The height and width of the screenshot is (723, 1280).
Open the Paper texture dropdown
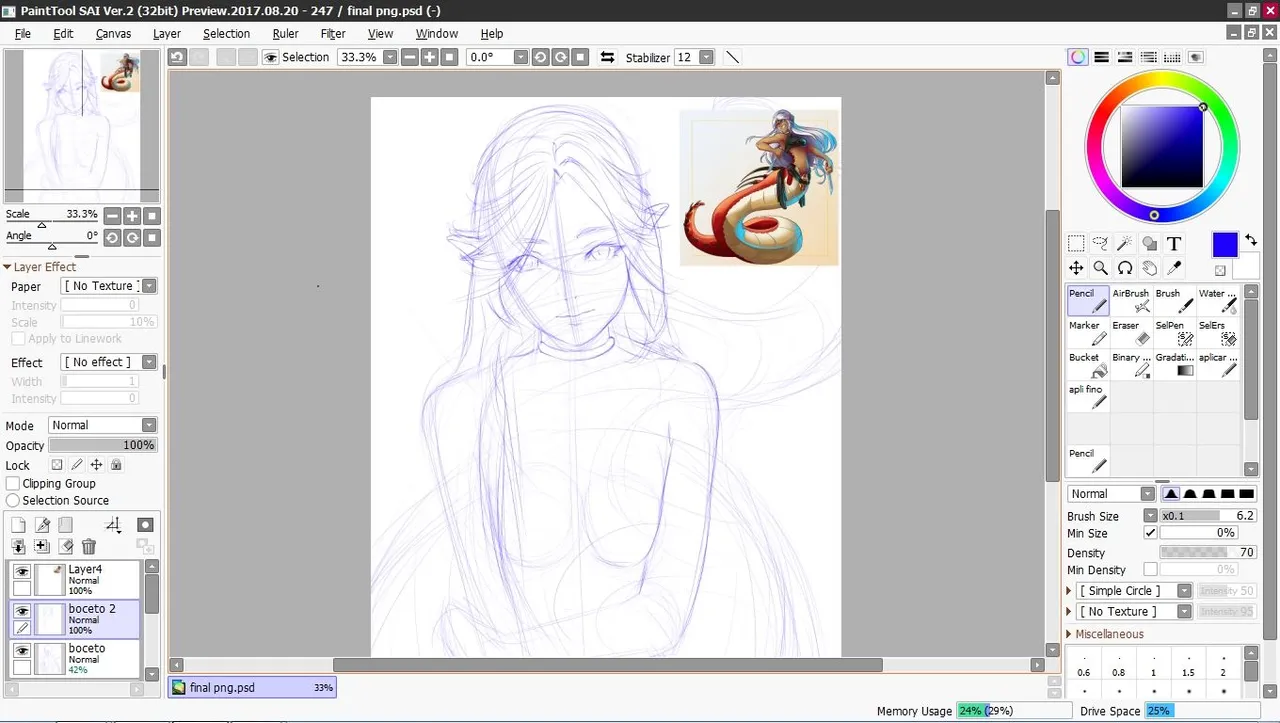pos(149,286)
